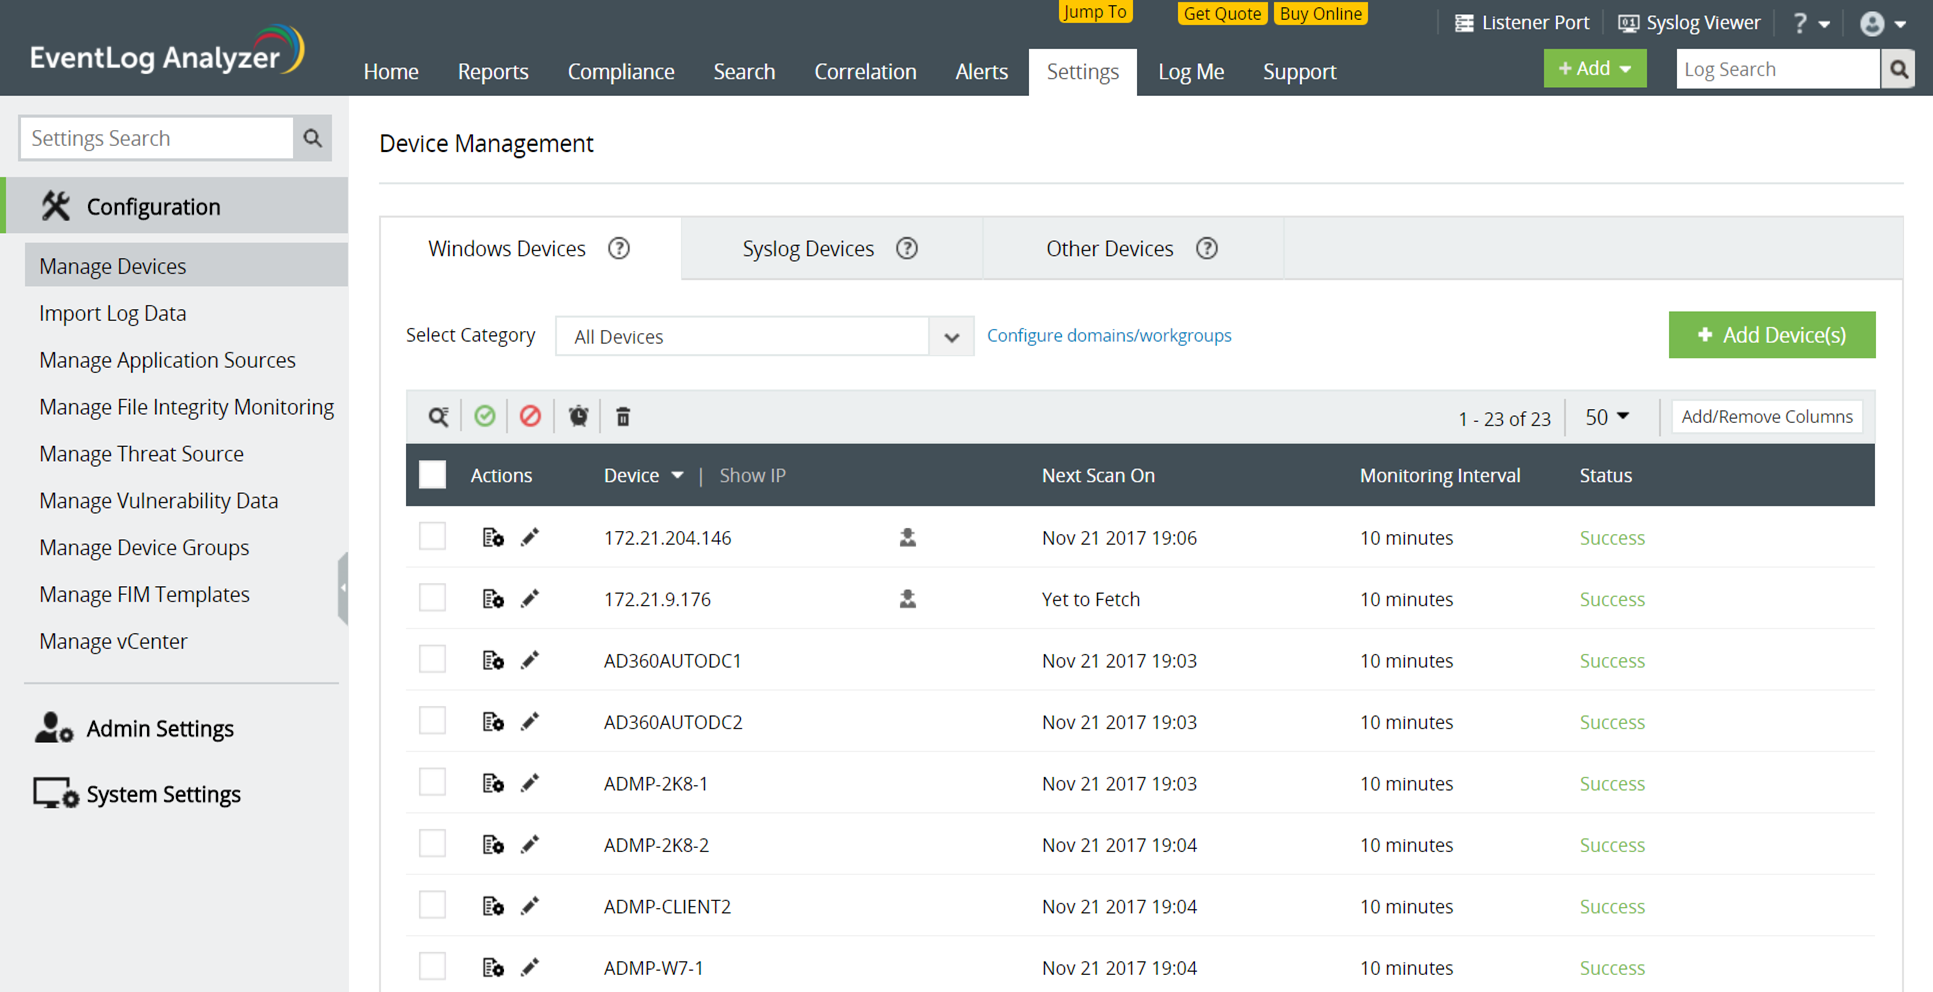The width and height of the screenshot is (1933, 992).
Task: Check the box for AD360AUTODC2
Action: [432, 721]
